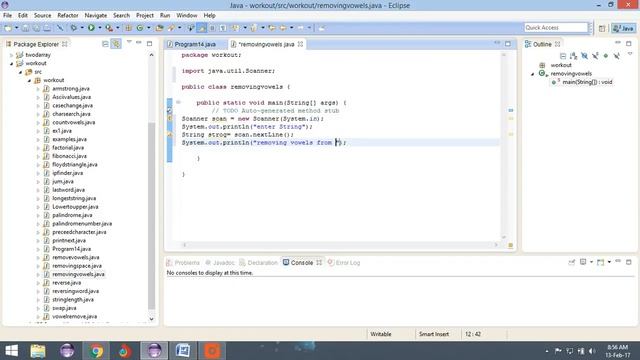Open File Explorer from the taskbar
Viewport: 640px width, 360px height.
pos(38,351)
